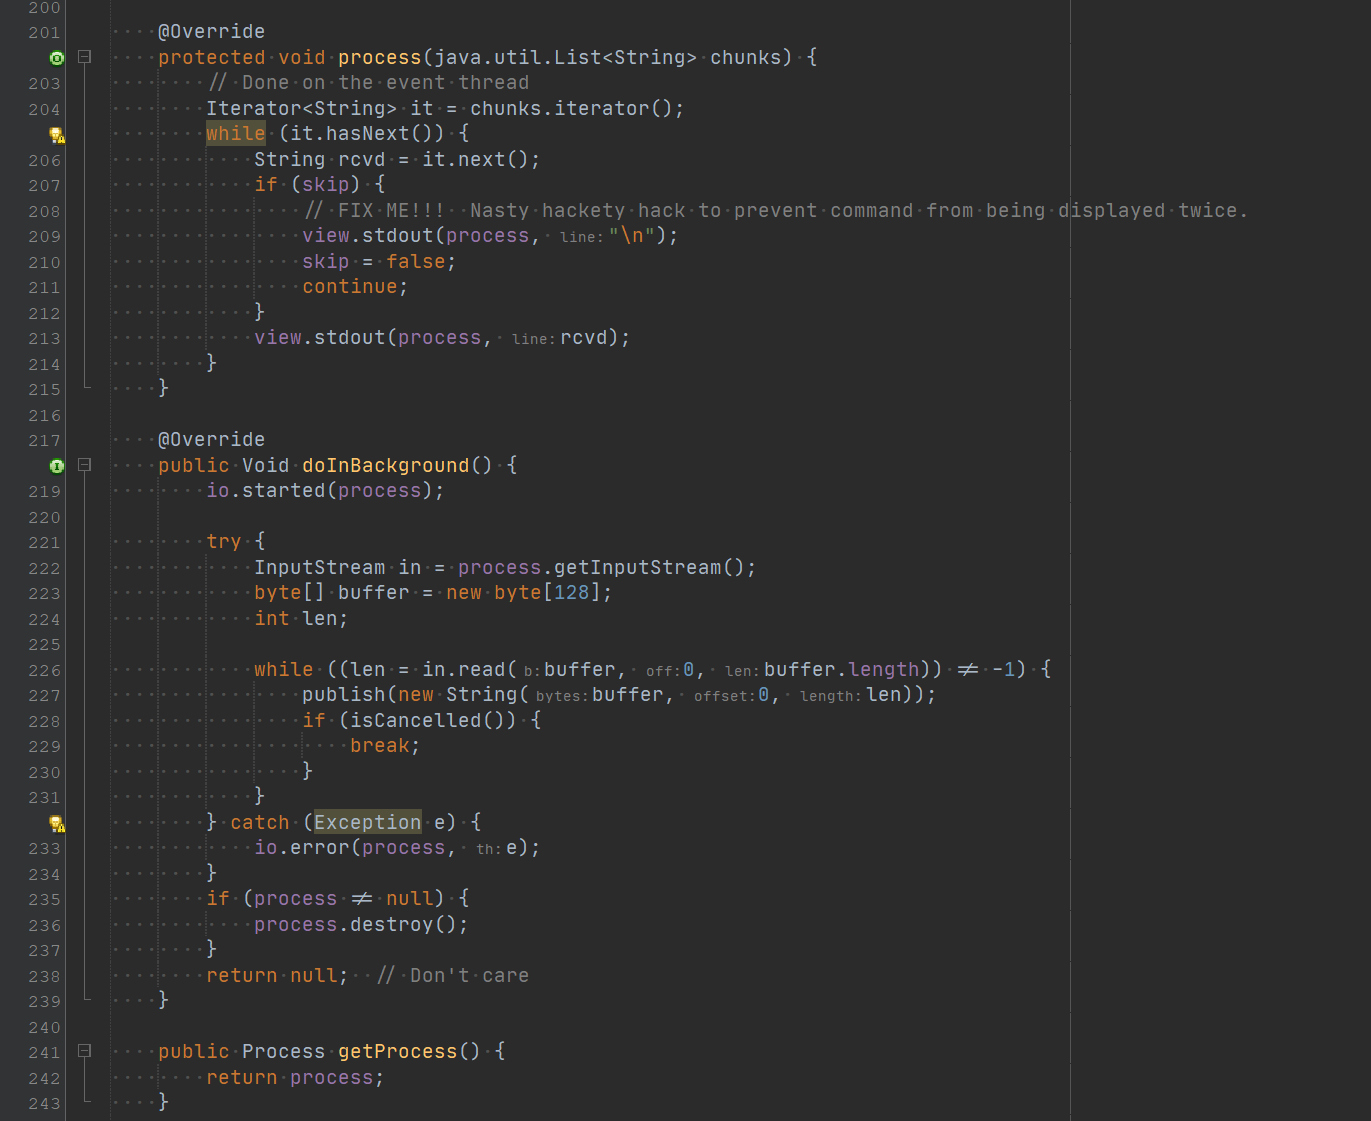Click the fold end marker at line 239
The width and height of the screenshot is (1371, 1121).
pos(86,999)
